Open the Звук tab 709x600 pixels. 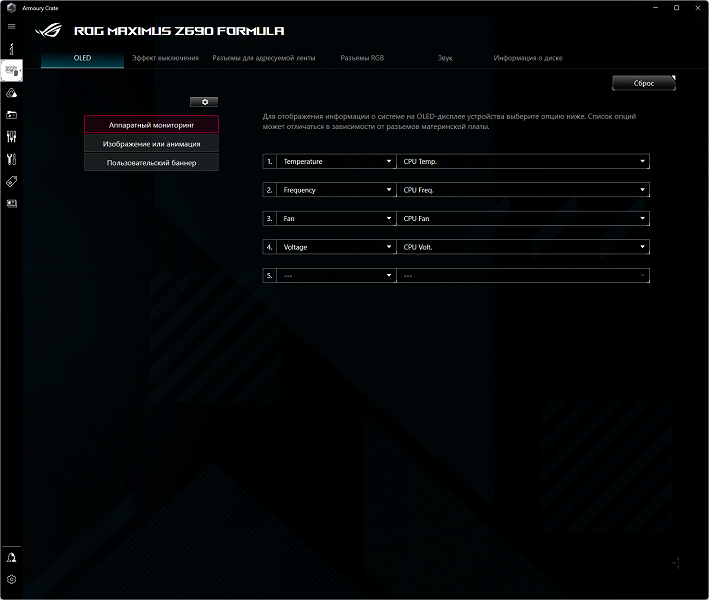tap(445, 58)
